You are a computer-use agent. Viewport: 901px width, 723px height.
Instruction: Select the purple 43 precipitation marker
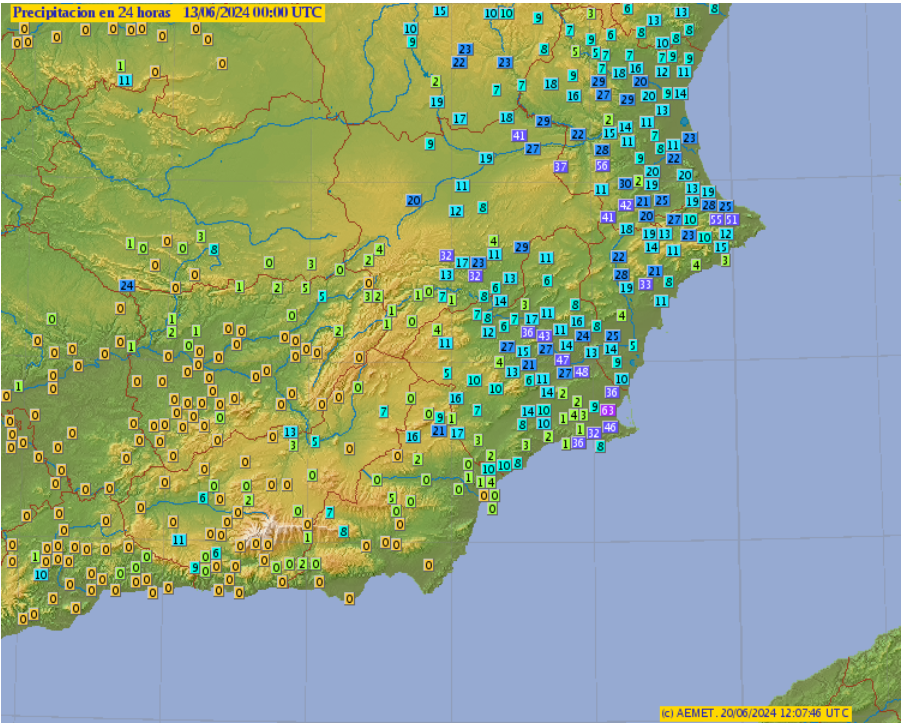[x=543, y=336]
